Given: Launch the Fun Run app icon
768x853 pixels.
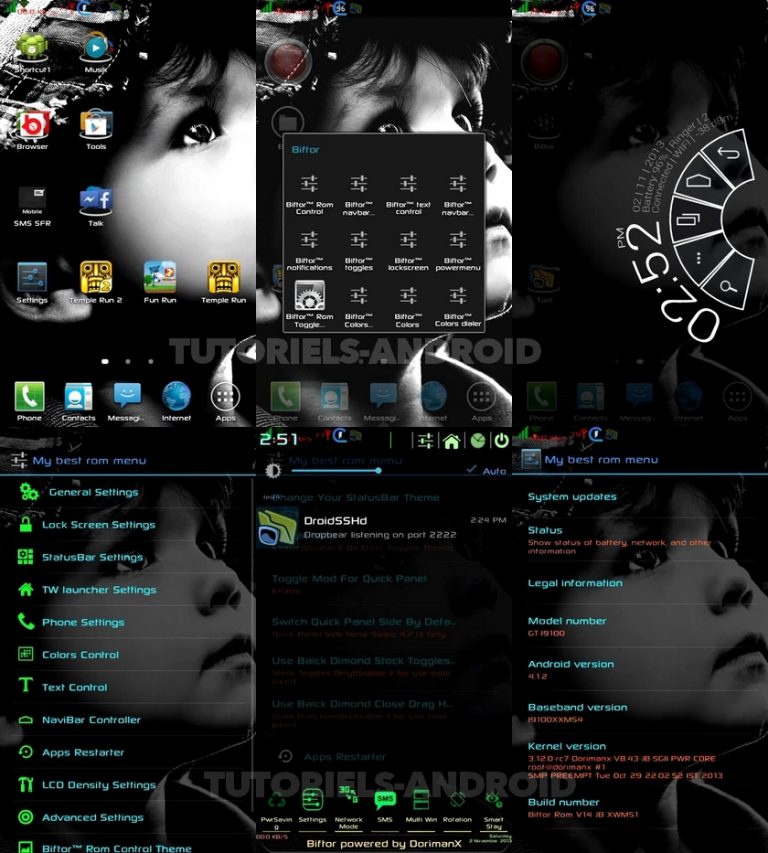Looking at the screenshot, I should [x=159, y=277].
